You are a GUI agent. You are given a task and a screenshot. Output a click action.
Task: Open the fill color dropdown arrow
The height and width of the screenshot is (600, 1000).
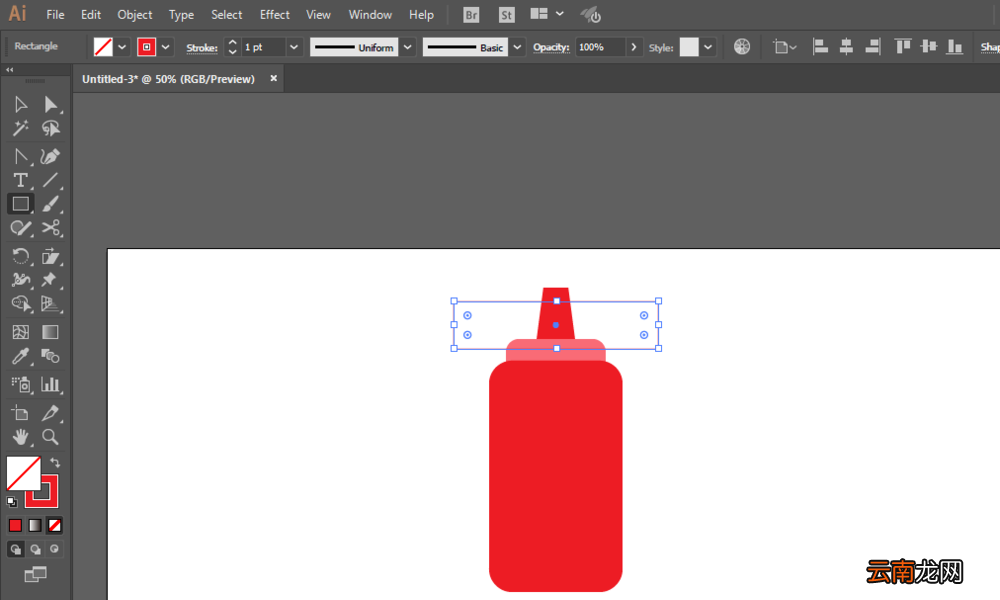(x=122, y=47)
